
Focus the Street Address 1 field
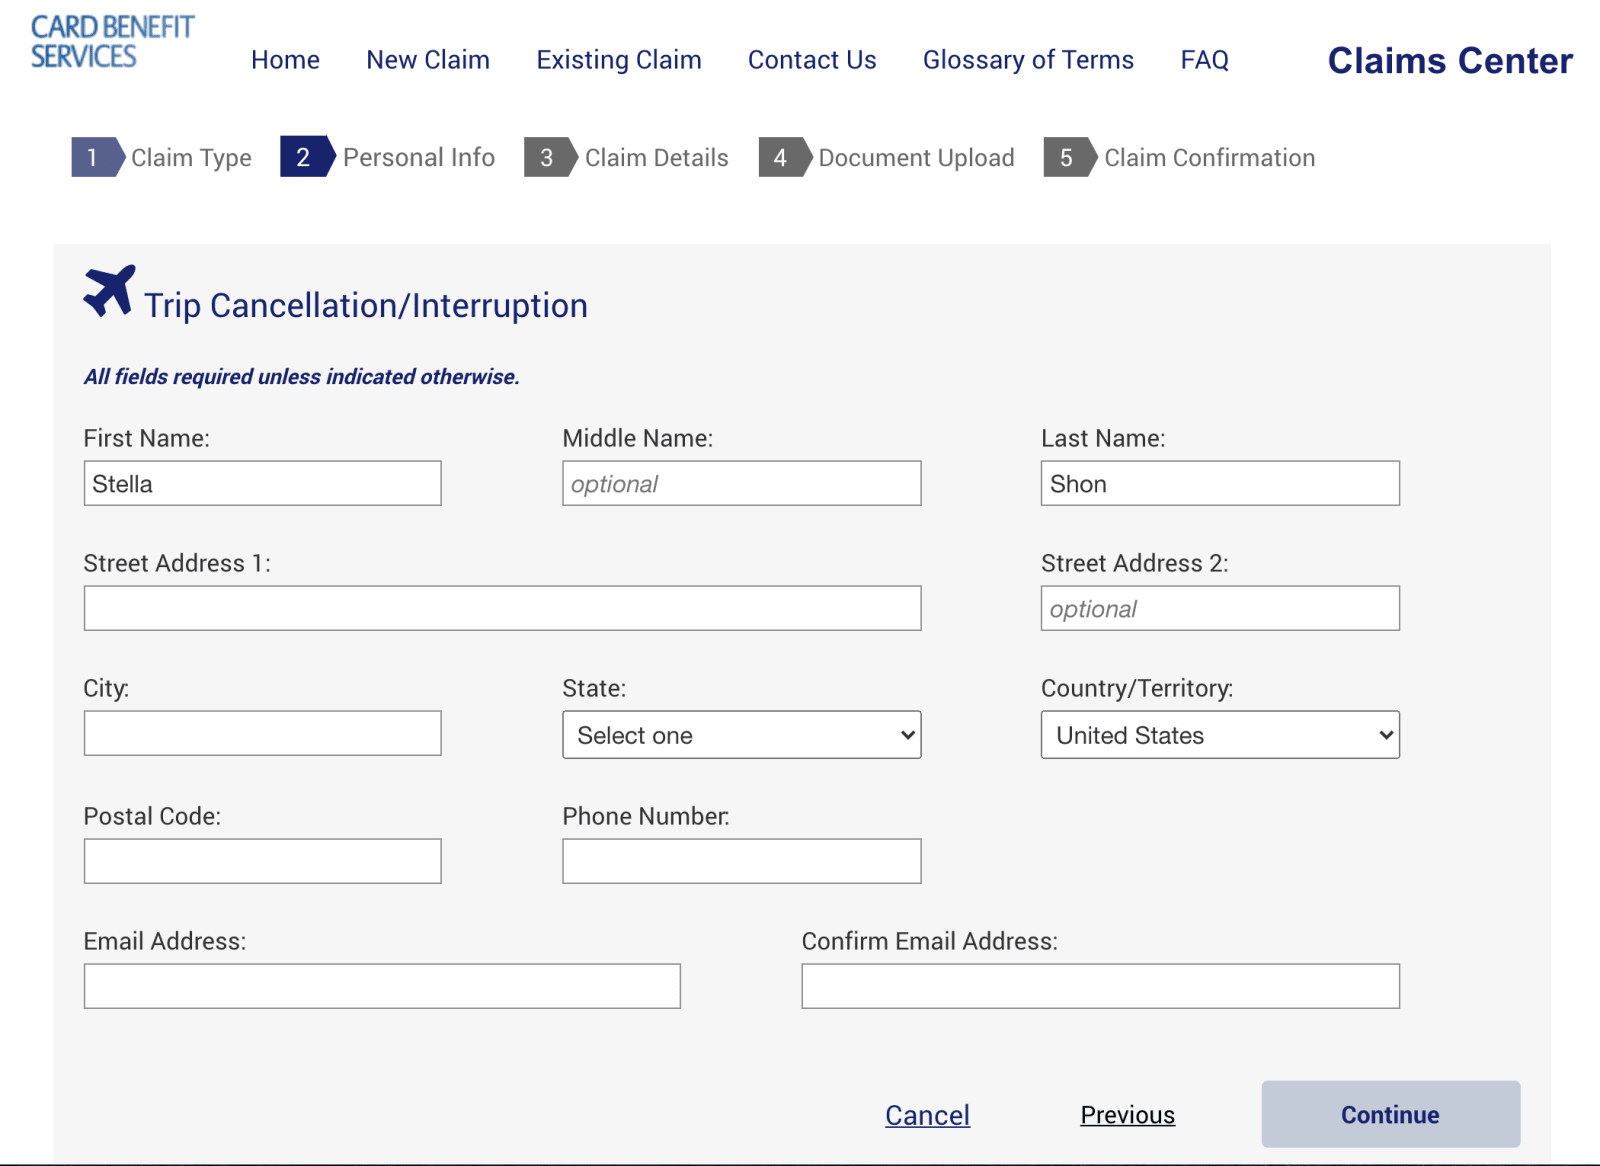click(x=502, y=608)
